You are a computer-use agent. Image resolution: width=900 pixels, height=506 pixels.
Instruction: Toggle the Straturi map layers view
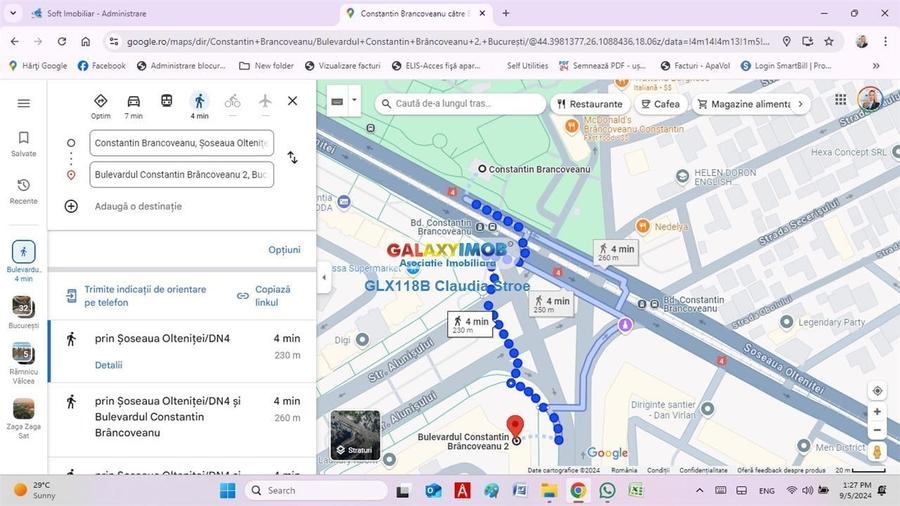355,435
